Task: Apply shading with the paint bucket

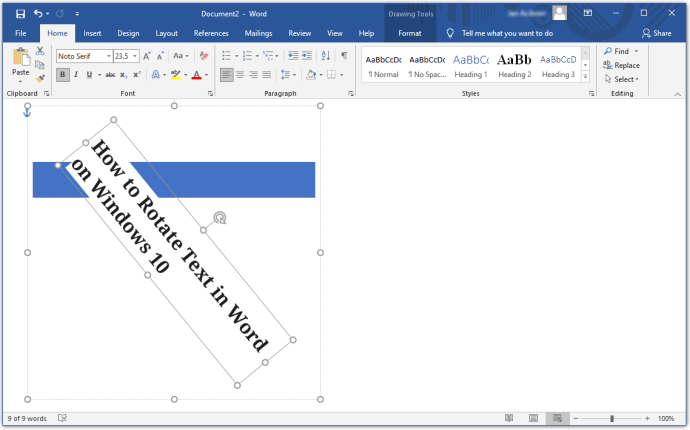Action: (311, 75)
